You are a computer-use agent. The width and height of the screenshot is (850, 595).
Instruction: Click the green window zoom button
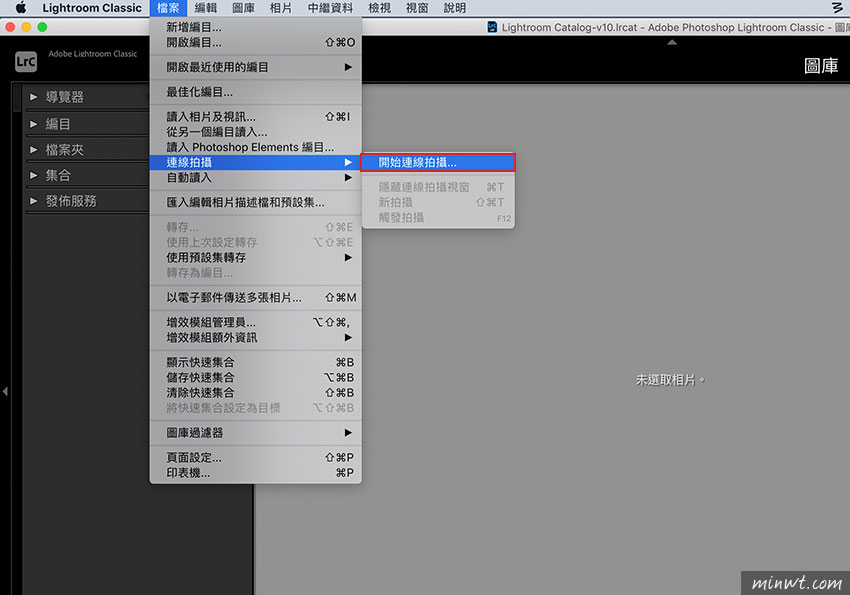pos(42,27)
